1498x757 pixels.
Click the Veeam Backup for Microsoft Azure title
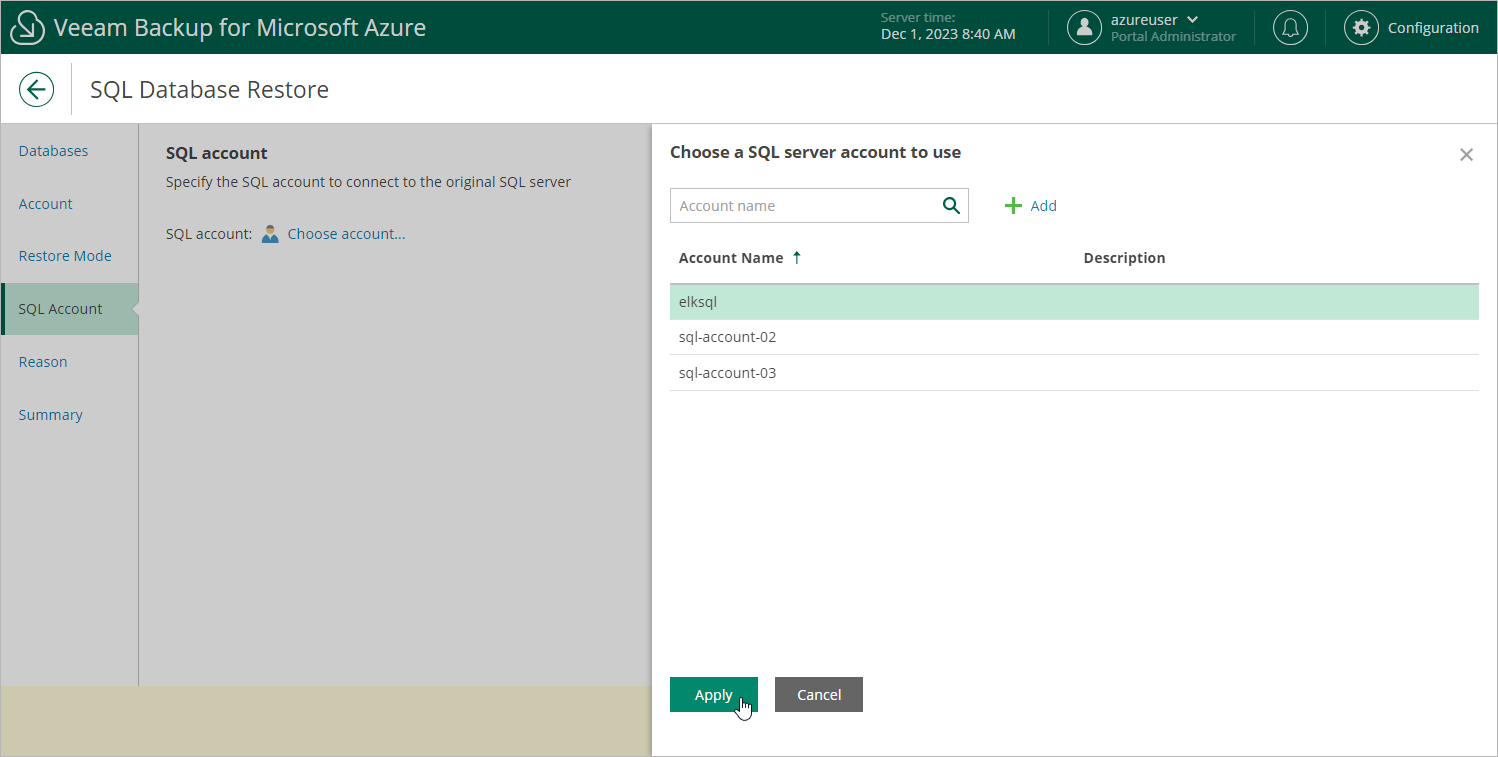click(x=240, y=28)
